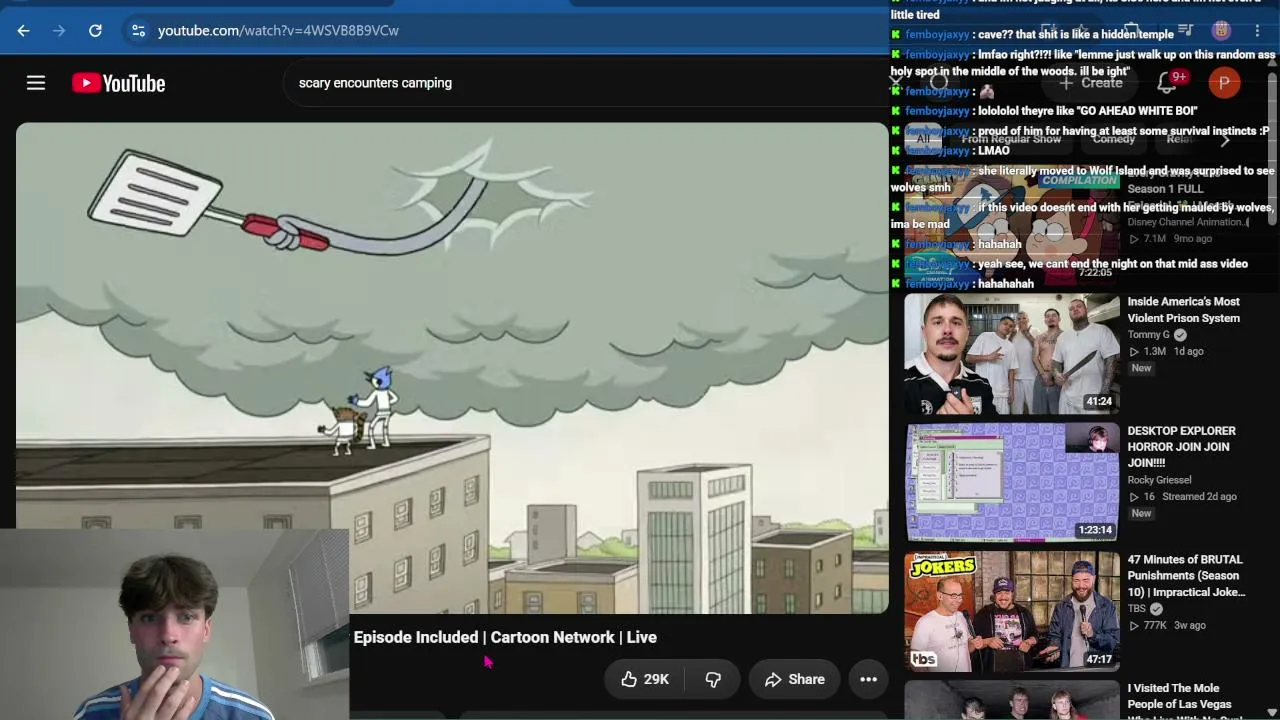
Task: Go back with the browser back arrow
Action: [23, 31]
